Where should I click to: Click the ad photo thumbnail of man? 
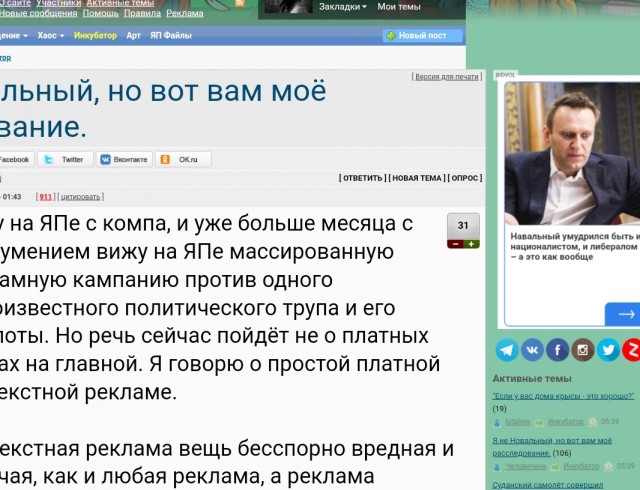click(x=572, y=154)
